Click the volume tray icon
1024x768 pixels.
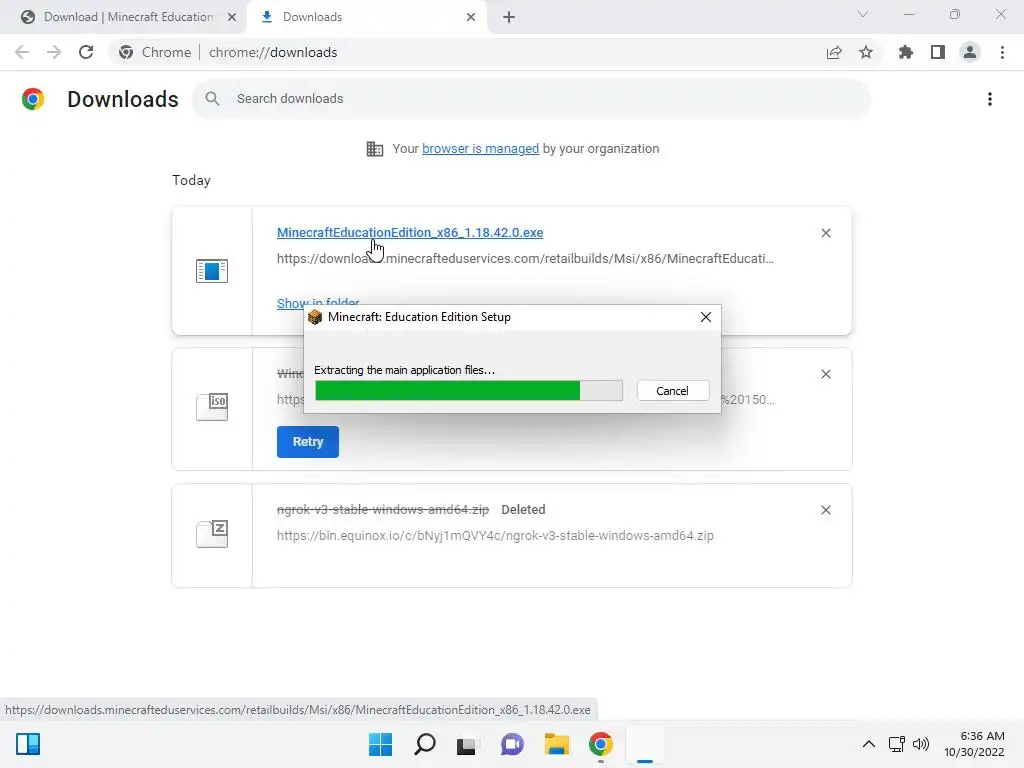point(921,744)
